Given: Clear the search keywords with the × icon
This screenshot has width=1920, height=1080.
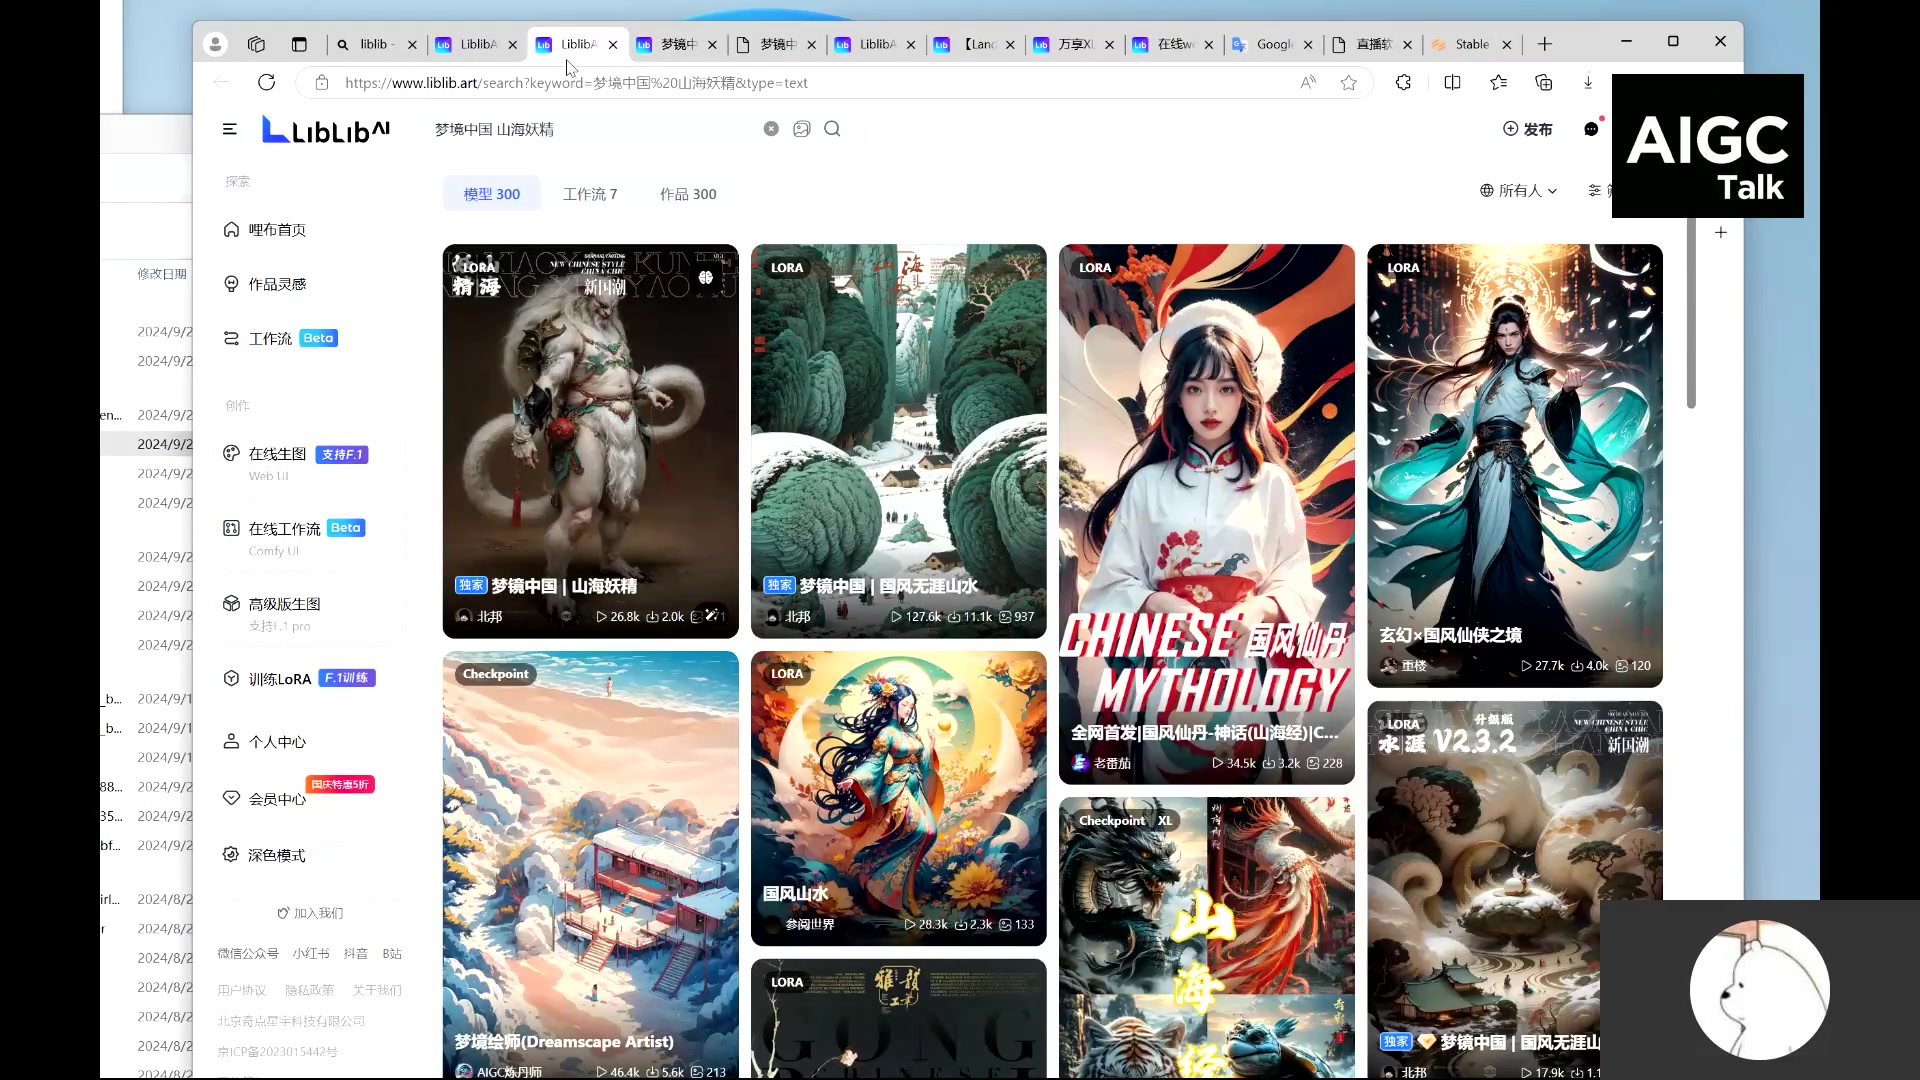Looking at the screenshot, I should 771,128.
